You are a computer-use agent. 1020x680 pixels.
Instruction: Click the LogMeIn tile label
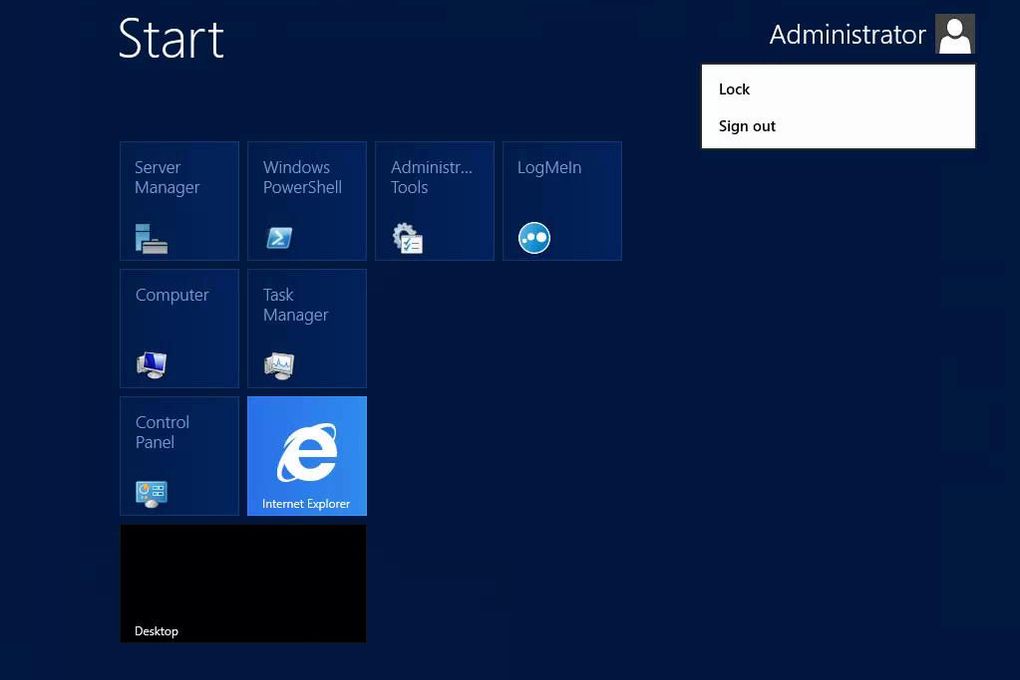[549, 168]
